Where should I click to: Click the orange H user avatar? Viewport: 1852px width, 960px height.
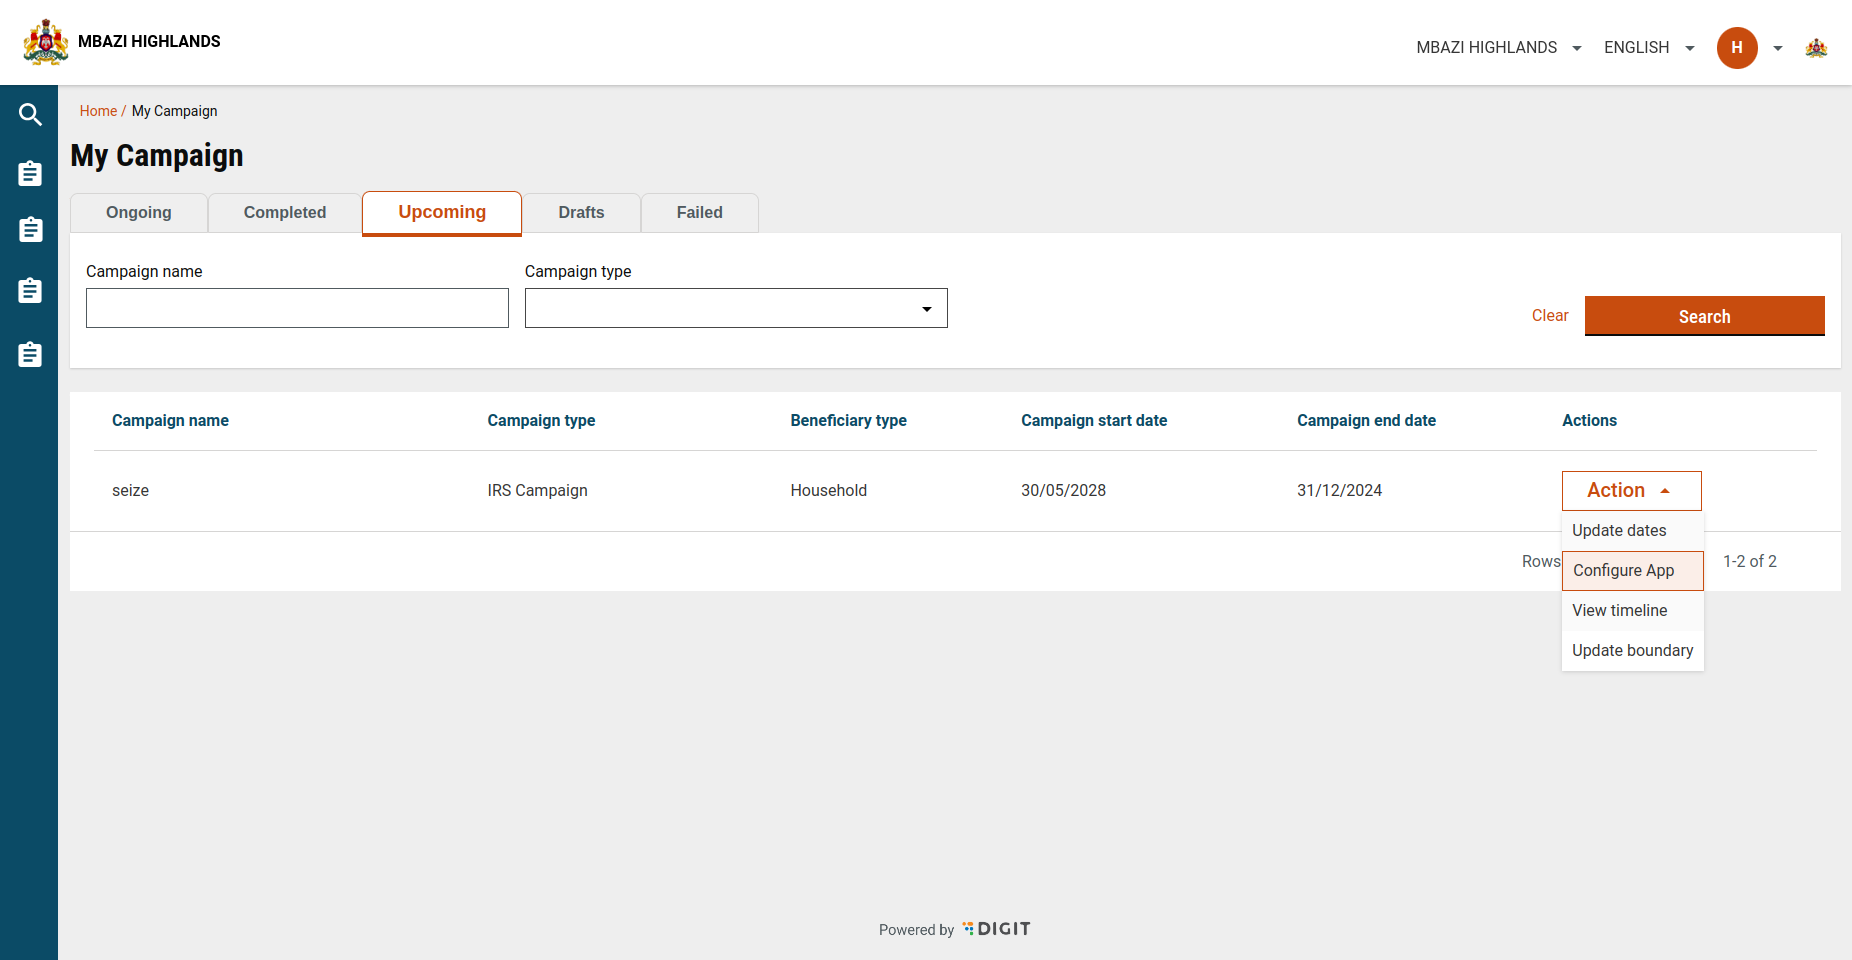tap(1736, 48)
